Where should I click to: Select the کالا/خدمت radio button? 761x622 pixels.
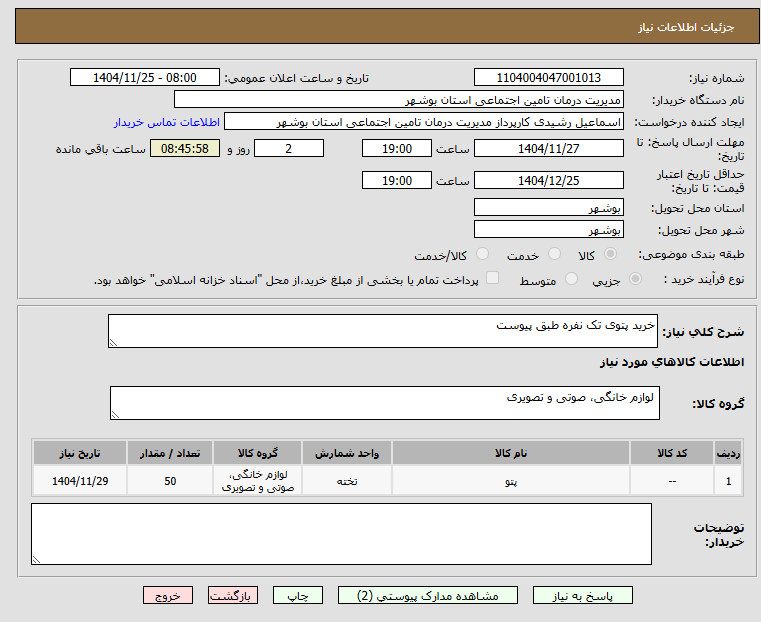482,254
